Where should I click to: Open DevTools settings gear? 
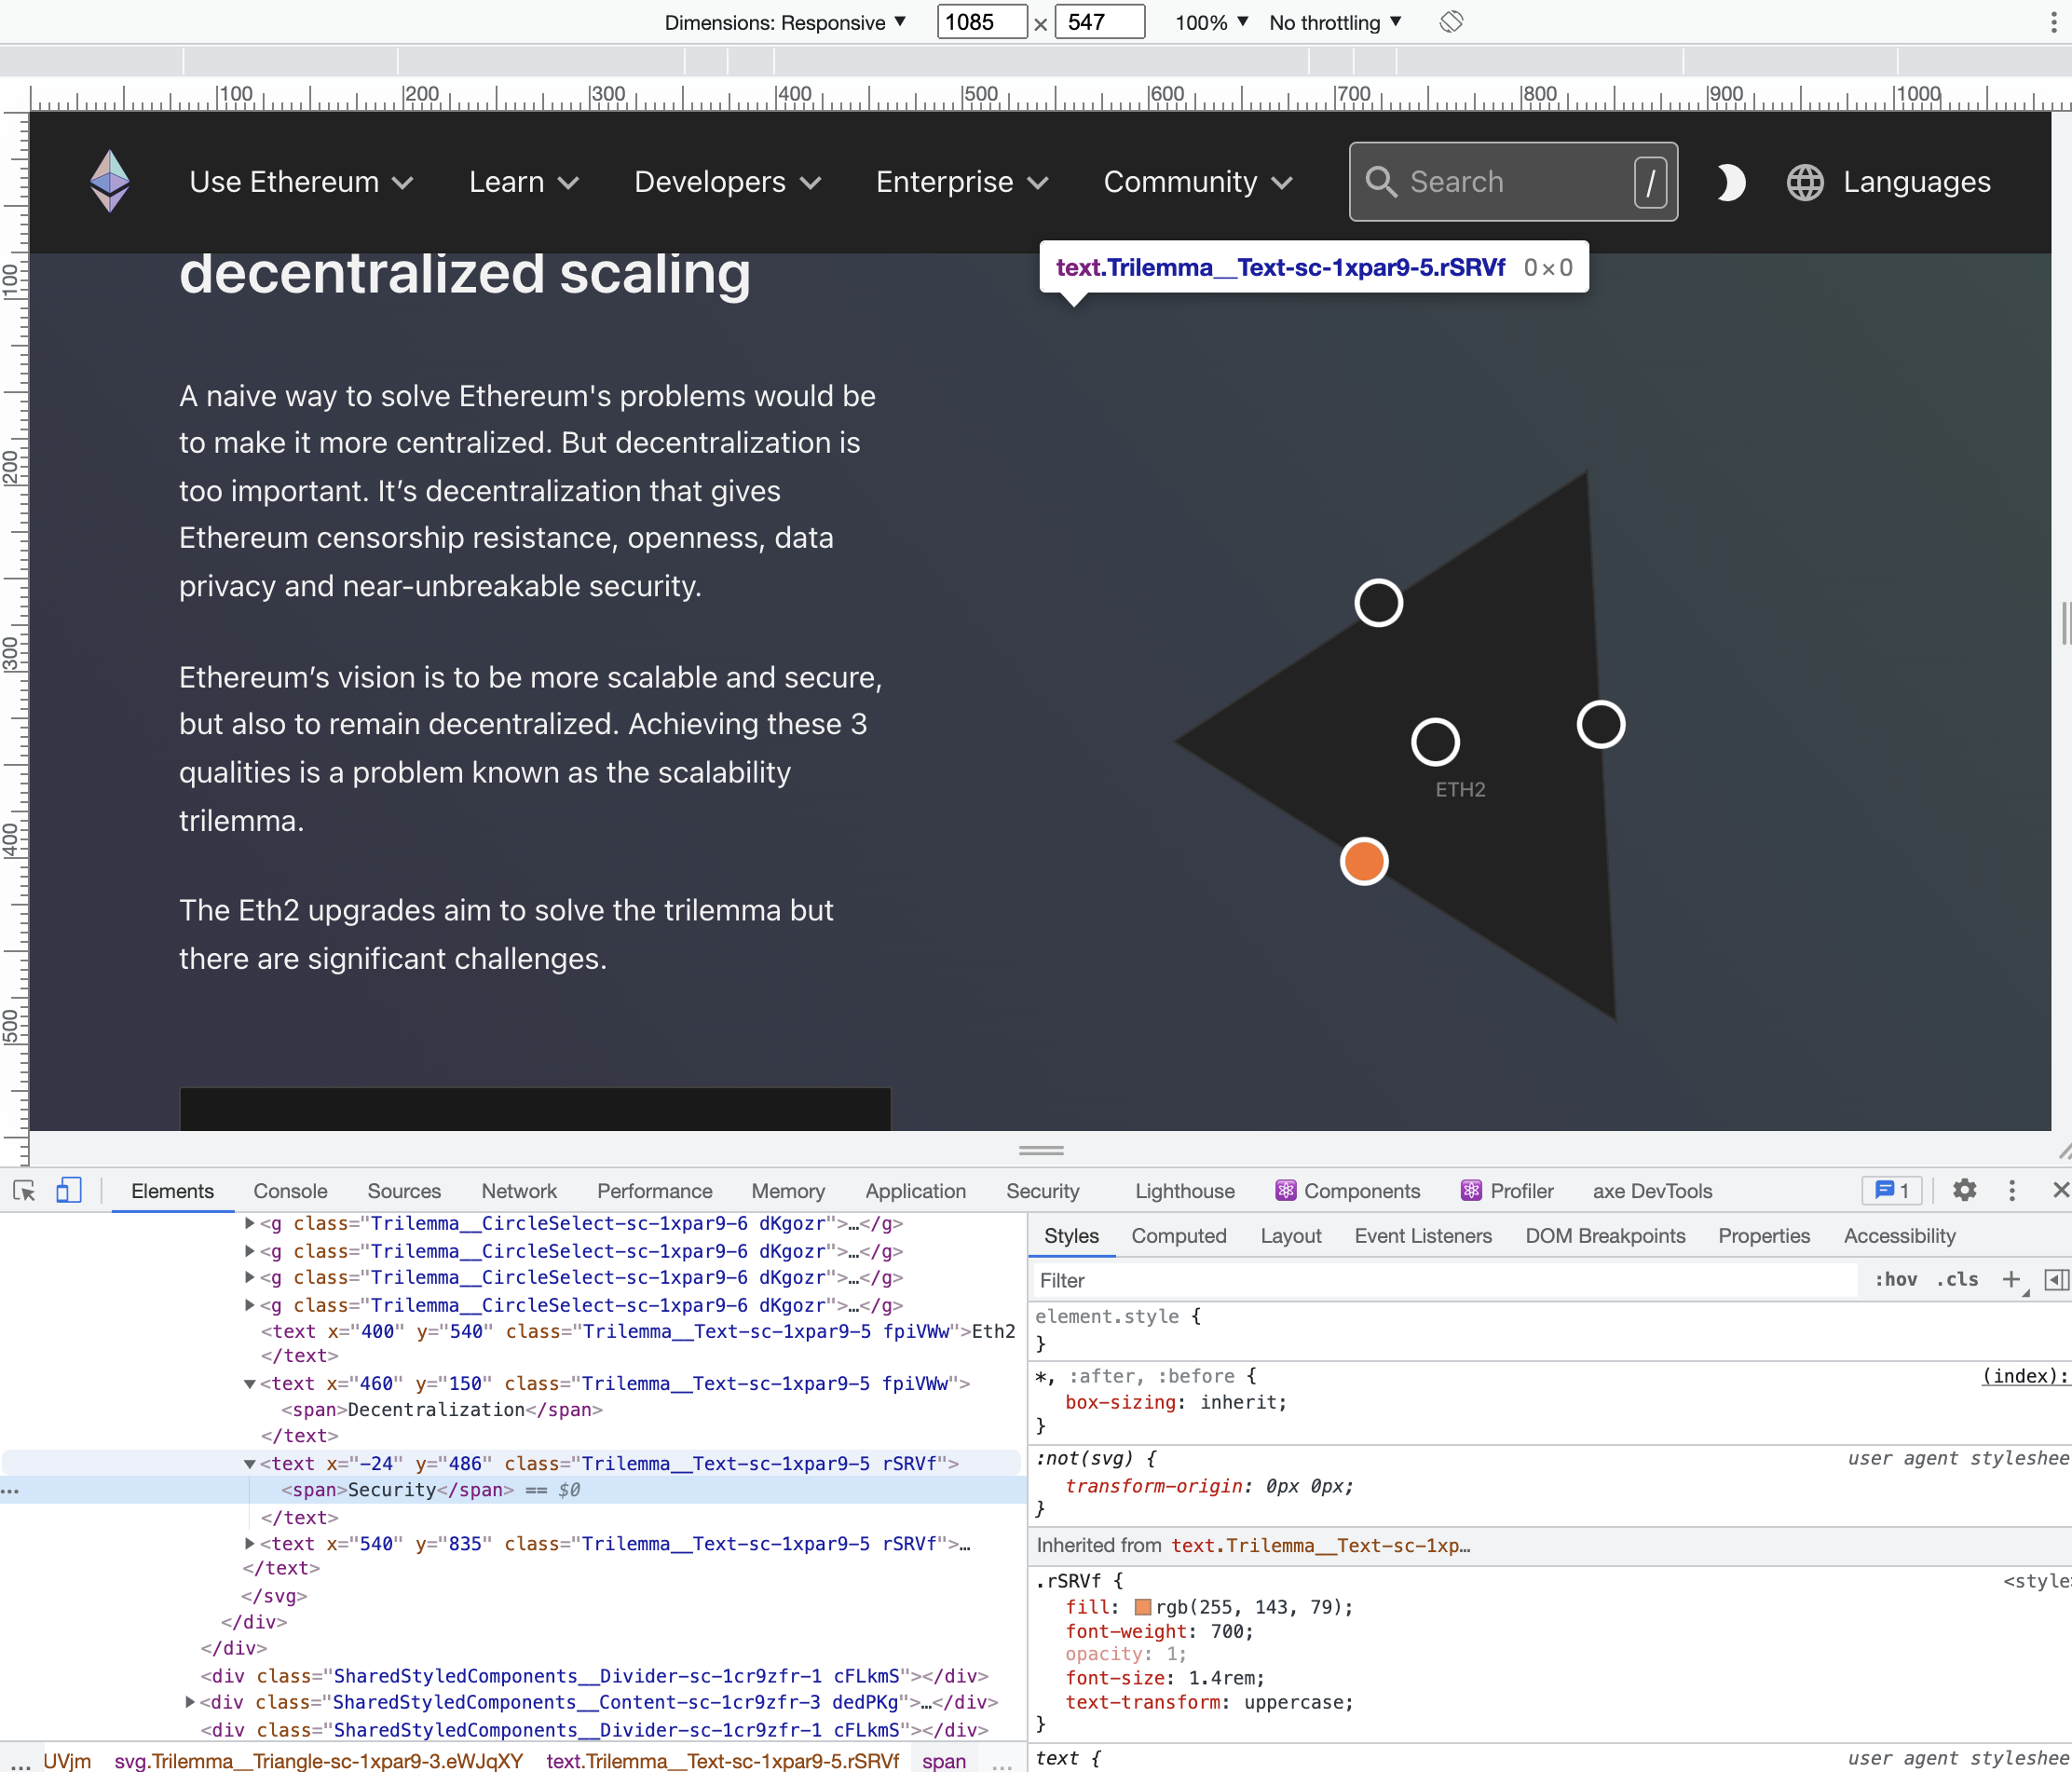[x=1964, y=1190]
